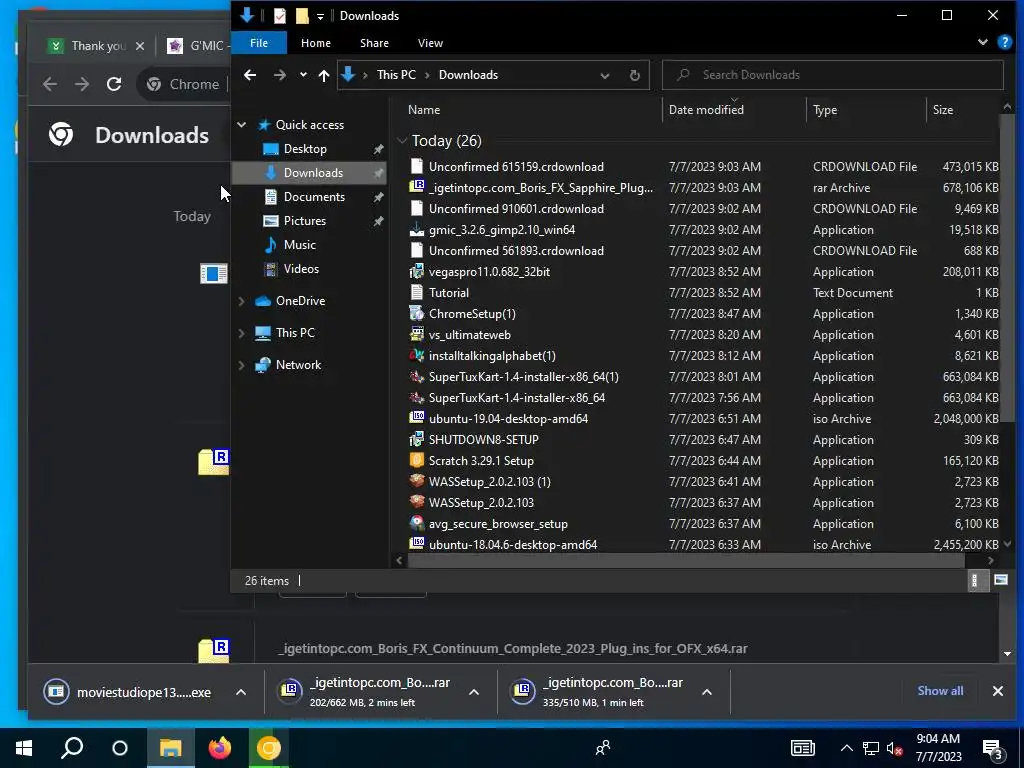Click the ChromeSetup(1) file icon
Screen dimensions: 1024x768
coord(417,313)
